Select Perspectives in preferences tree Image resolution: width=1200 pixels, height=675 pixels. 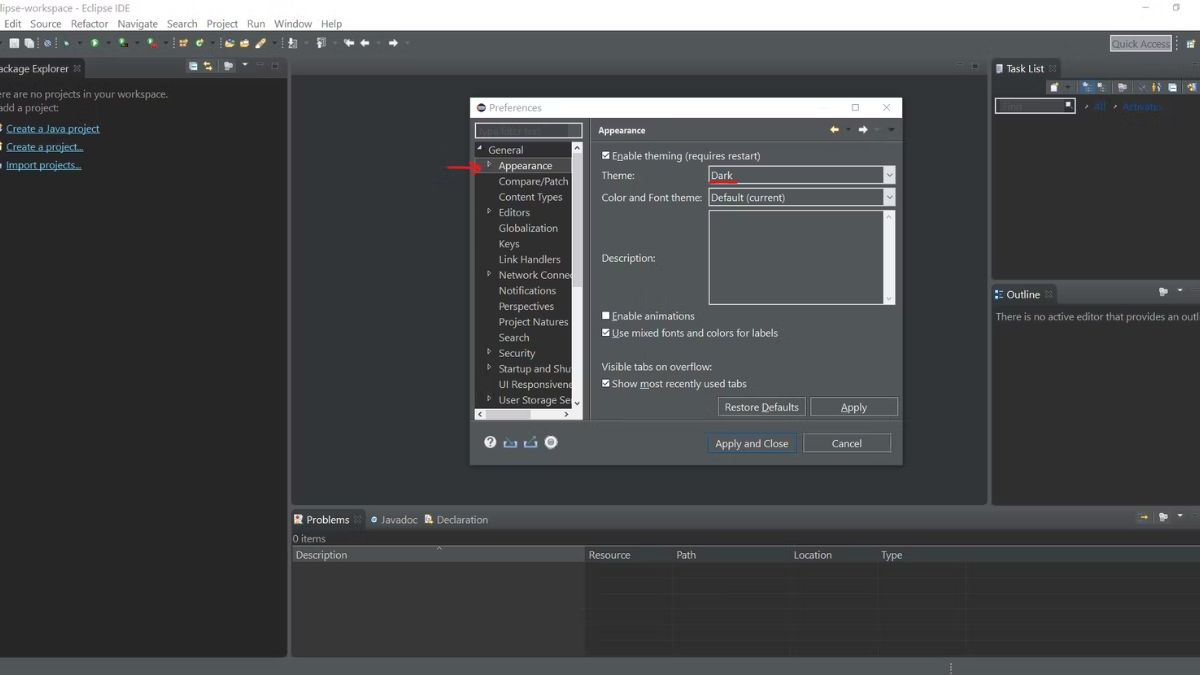tap(526, 306)
